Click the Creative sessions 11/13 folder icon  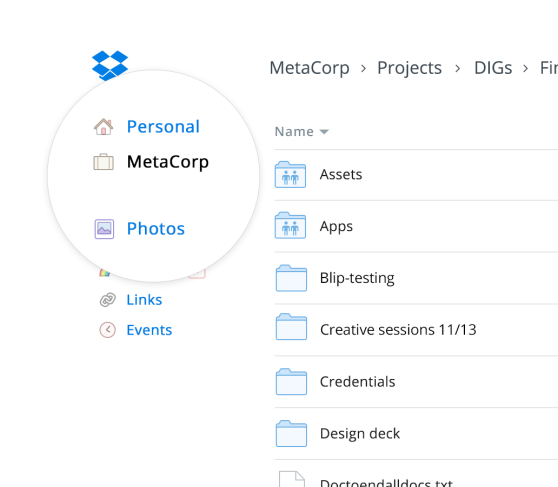click(x=291, y=326)
